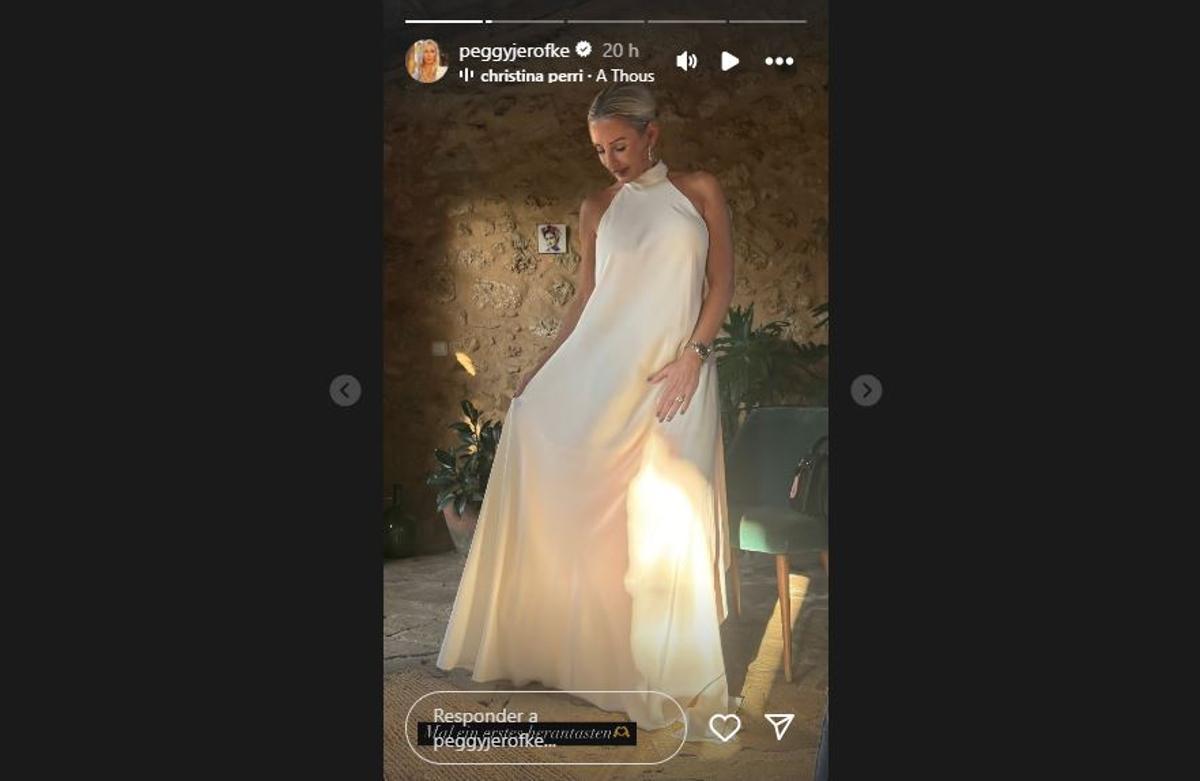The image size is (1200, 781).
Task: Go to the previous story with left arrow
Action: pyautogui.click(x=345, y=390)
